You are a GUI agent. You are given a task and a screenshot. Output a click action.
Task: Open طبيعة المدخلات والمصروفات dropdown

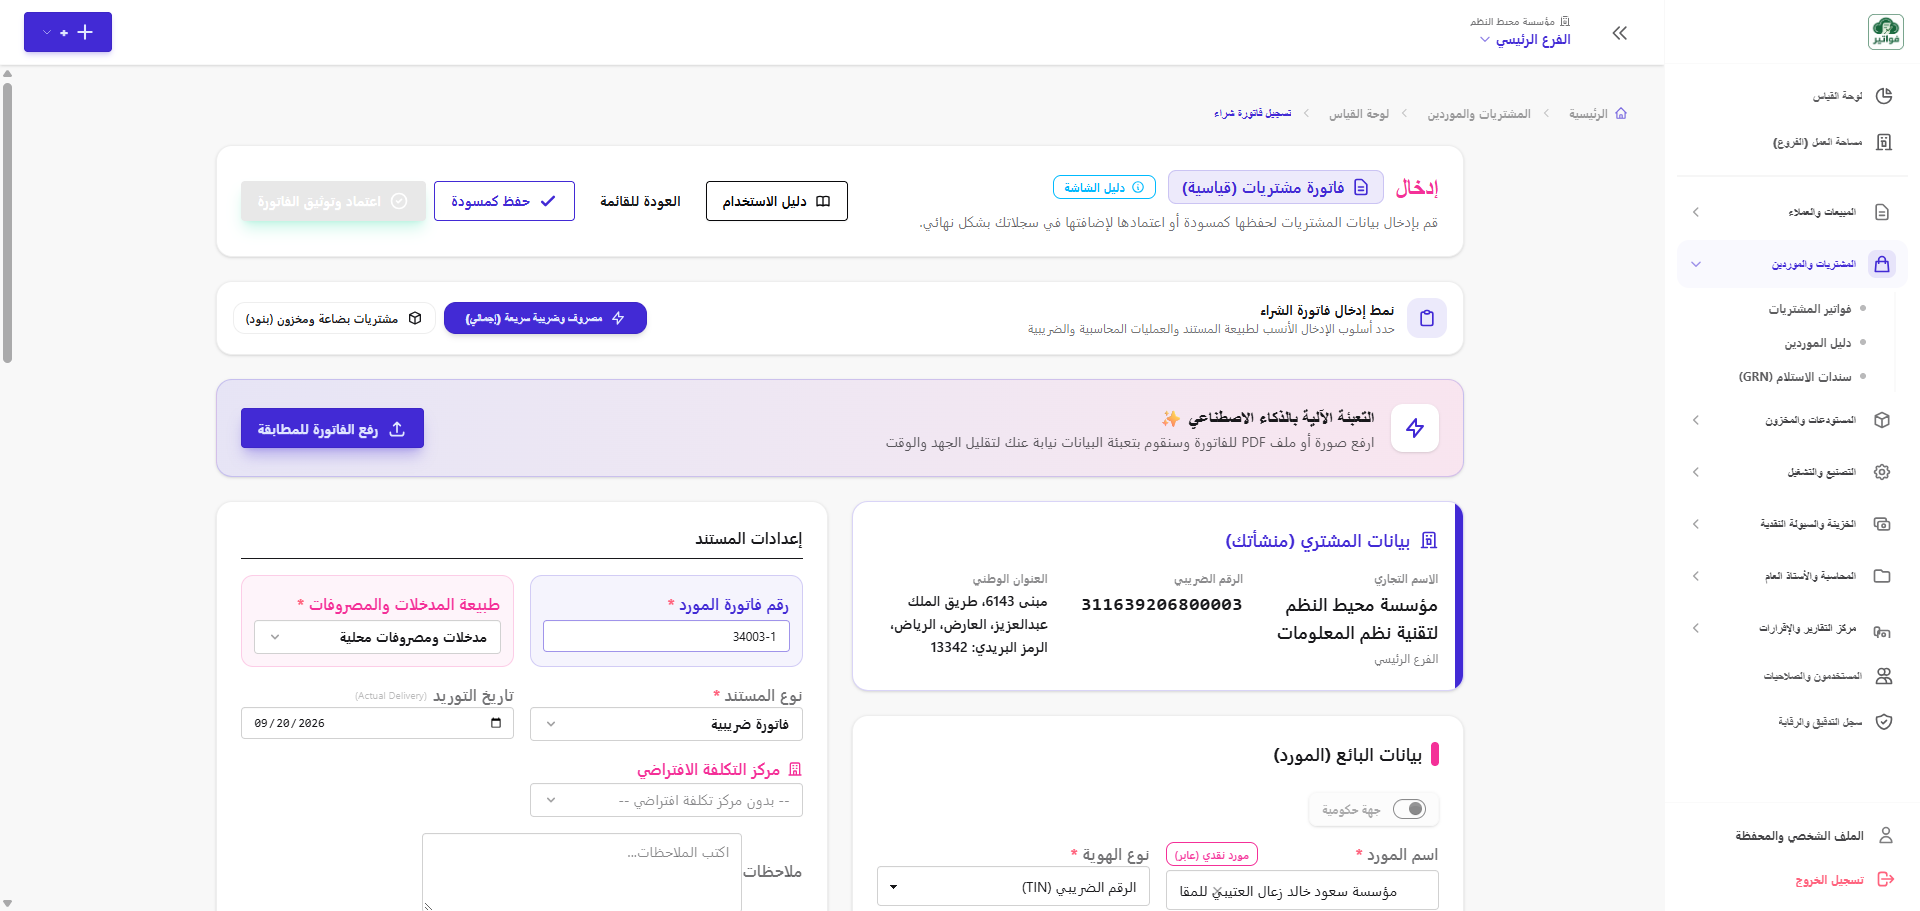377,638
